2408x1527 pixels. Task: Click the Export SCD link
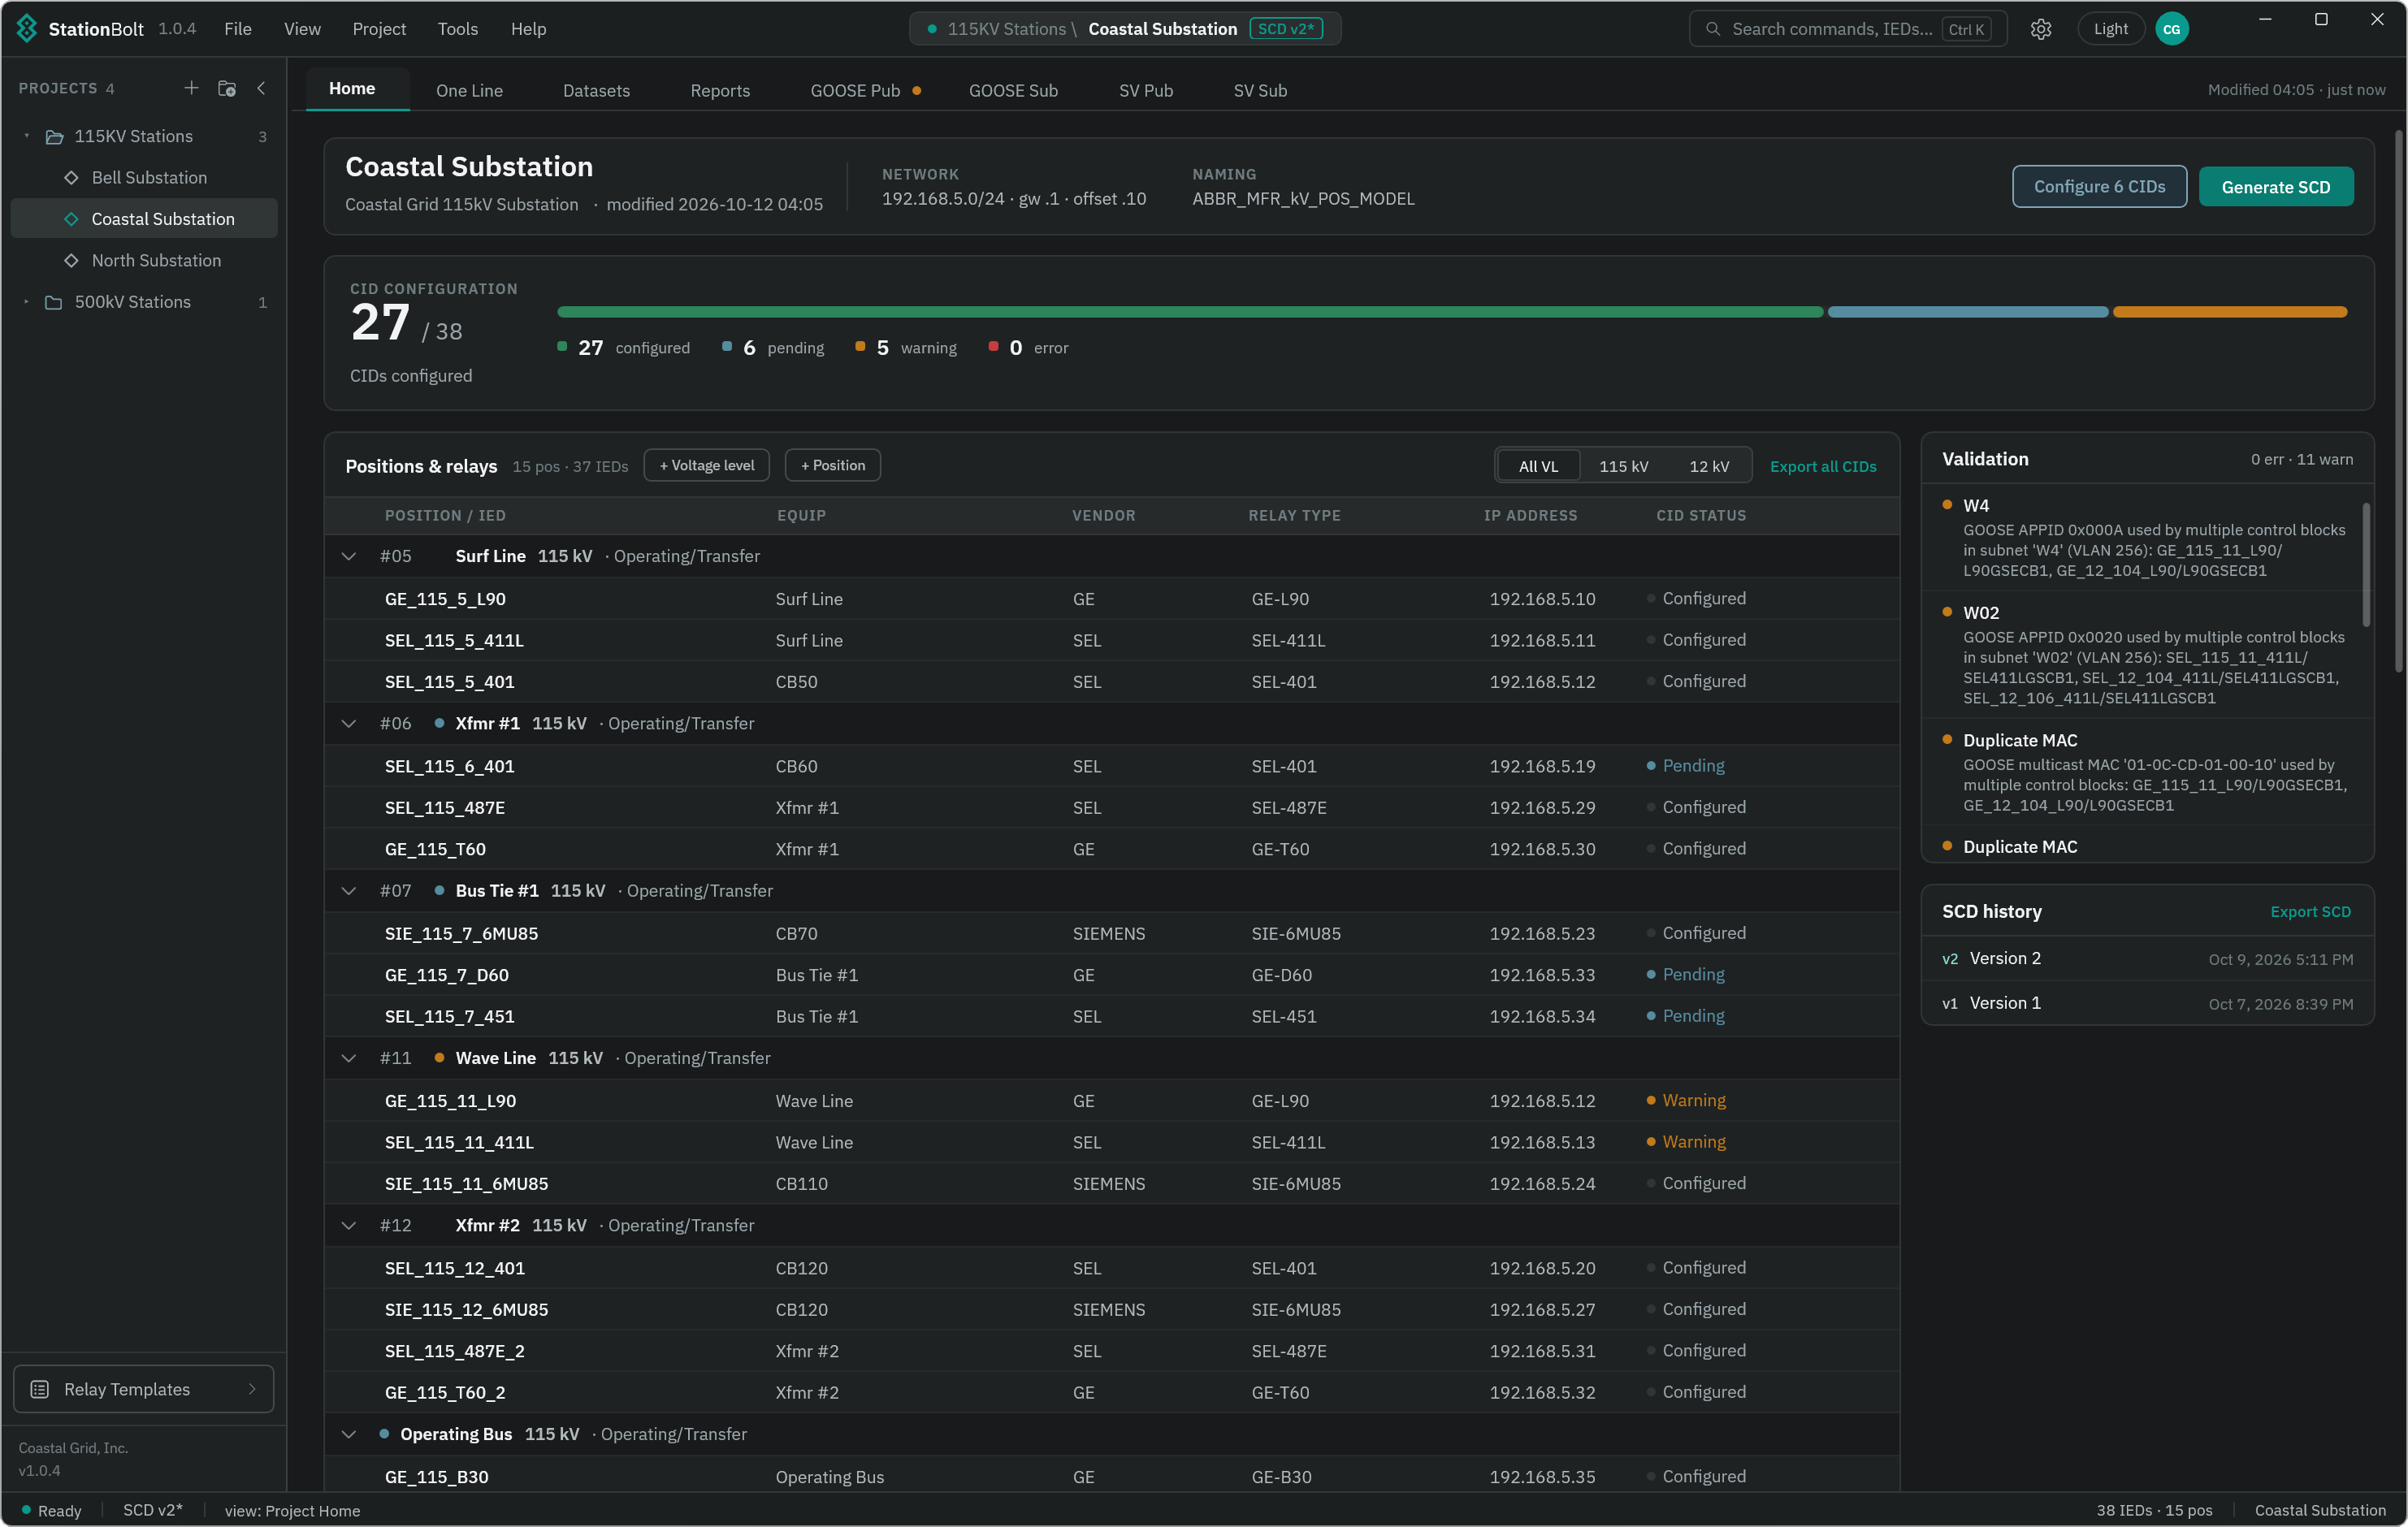(x=2310, y=911)
